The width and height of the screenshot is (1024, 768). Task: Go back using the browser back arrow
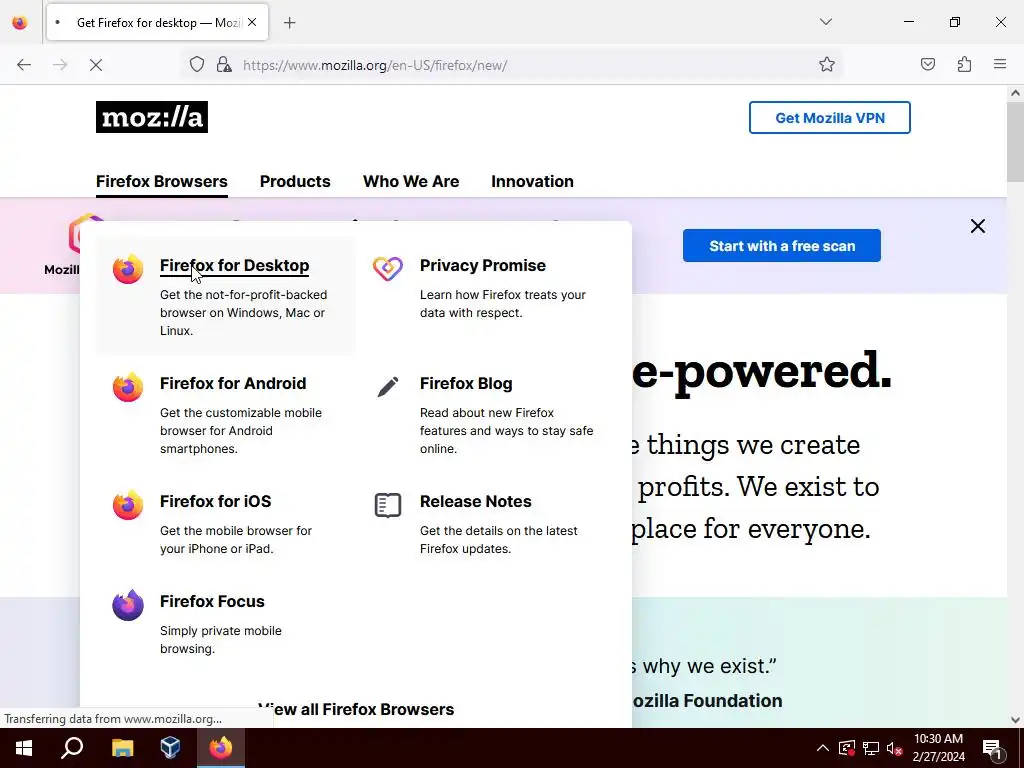coord(24,65)
